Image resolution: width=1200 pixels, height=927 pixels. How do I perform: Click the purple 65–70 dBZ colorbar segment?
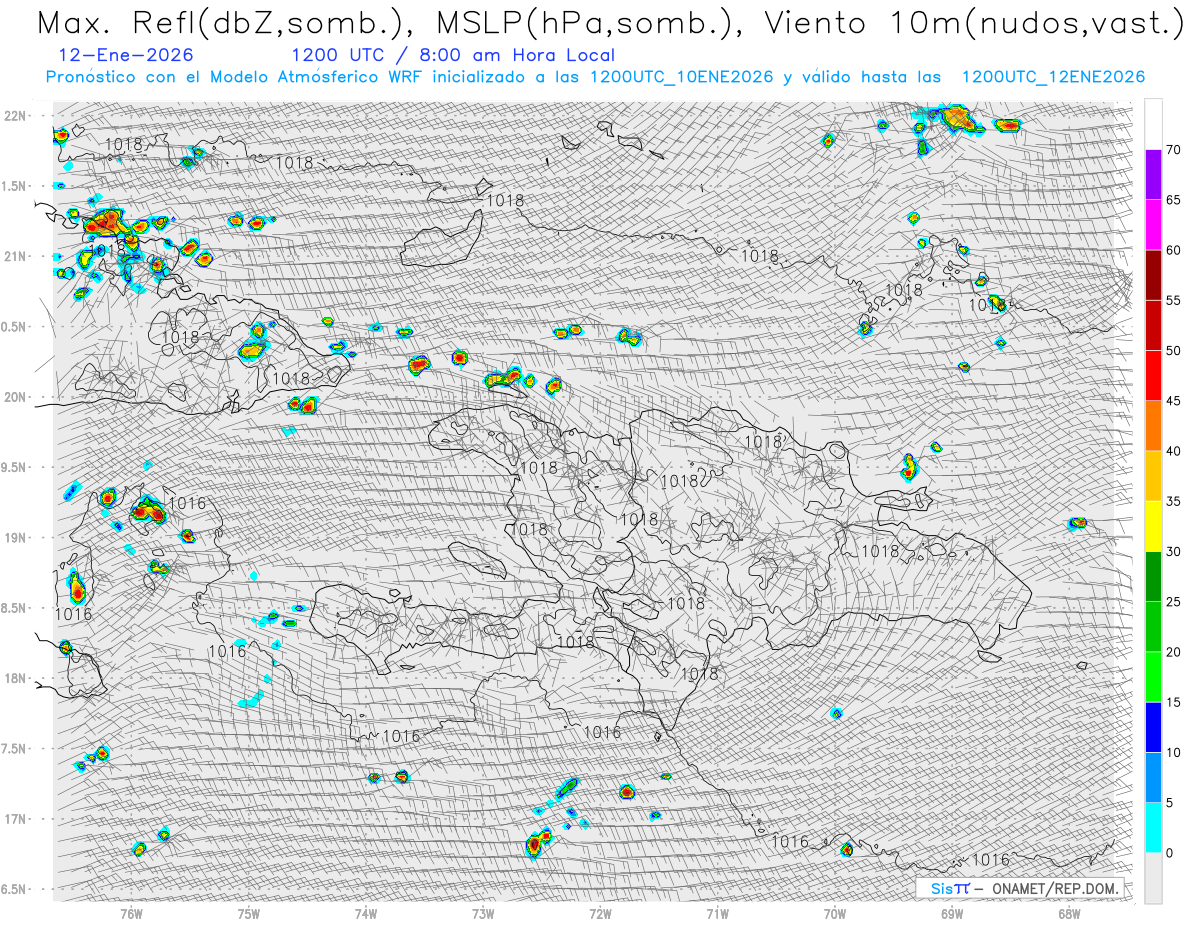coord(1153,175)
